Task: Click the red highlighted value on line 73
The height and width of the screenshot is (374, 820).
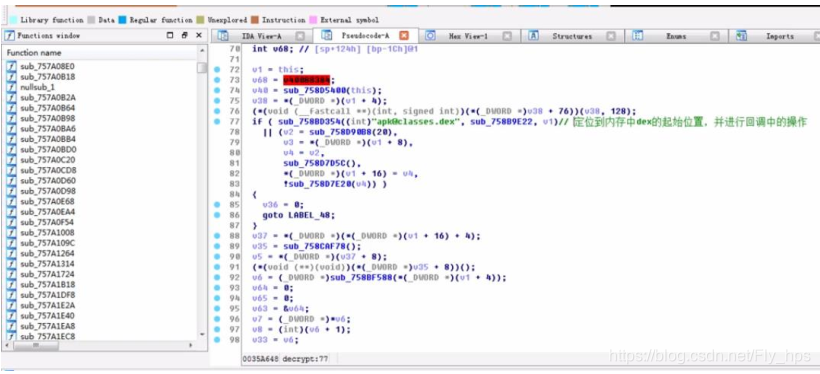Action: point(306,80)
